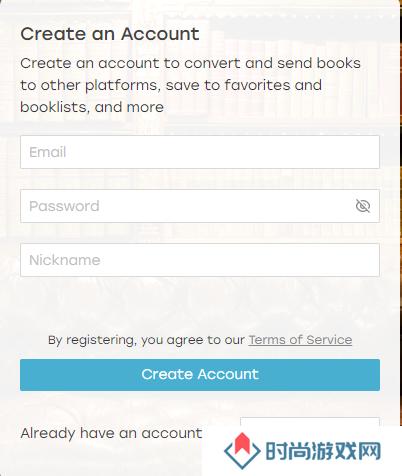The height and width of the screenshot is (476, 402).
Task: Toggle password visibility with the crossed-eye icon
Action: pyautogui.click(x=363, y=206)
